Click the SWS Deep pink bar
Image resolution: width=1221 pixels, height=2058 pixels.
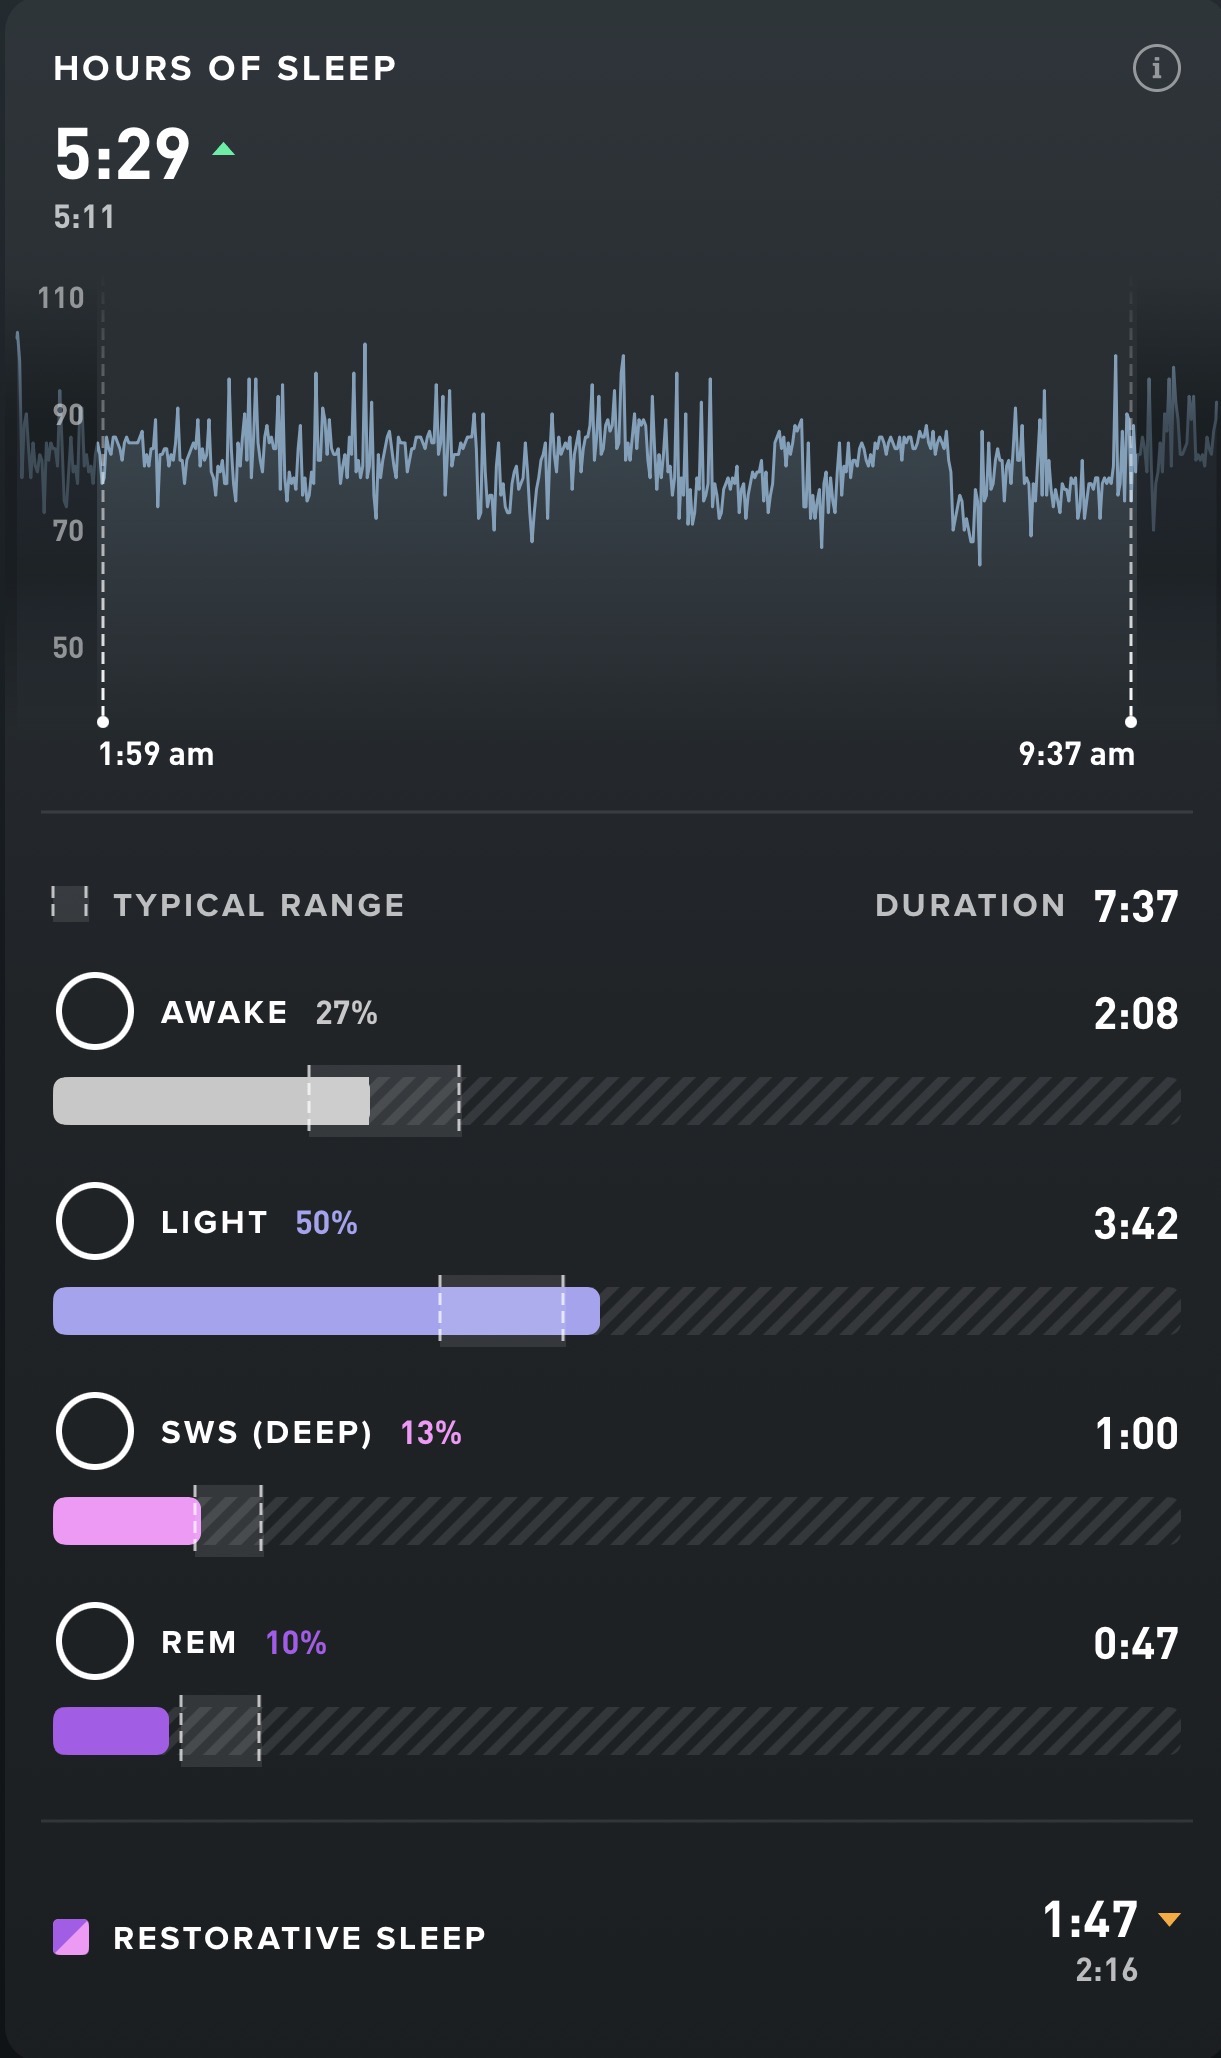coord(126,1521)
